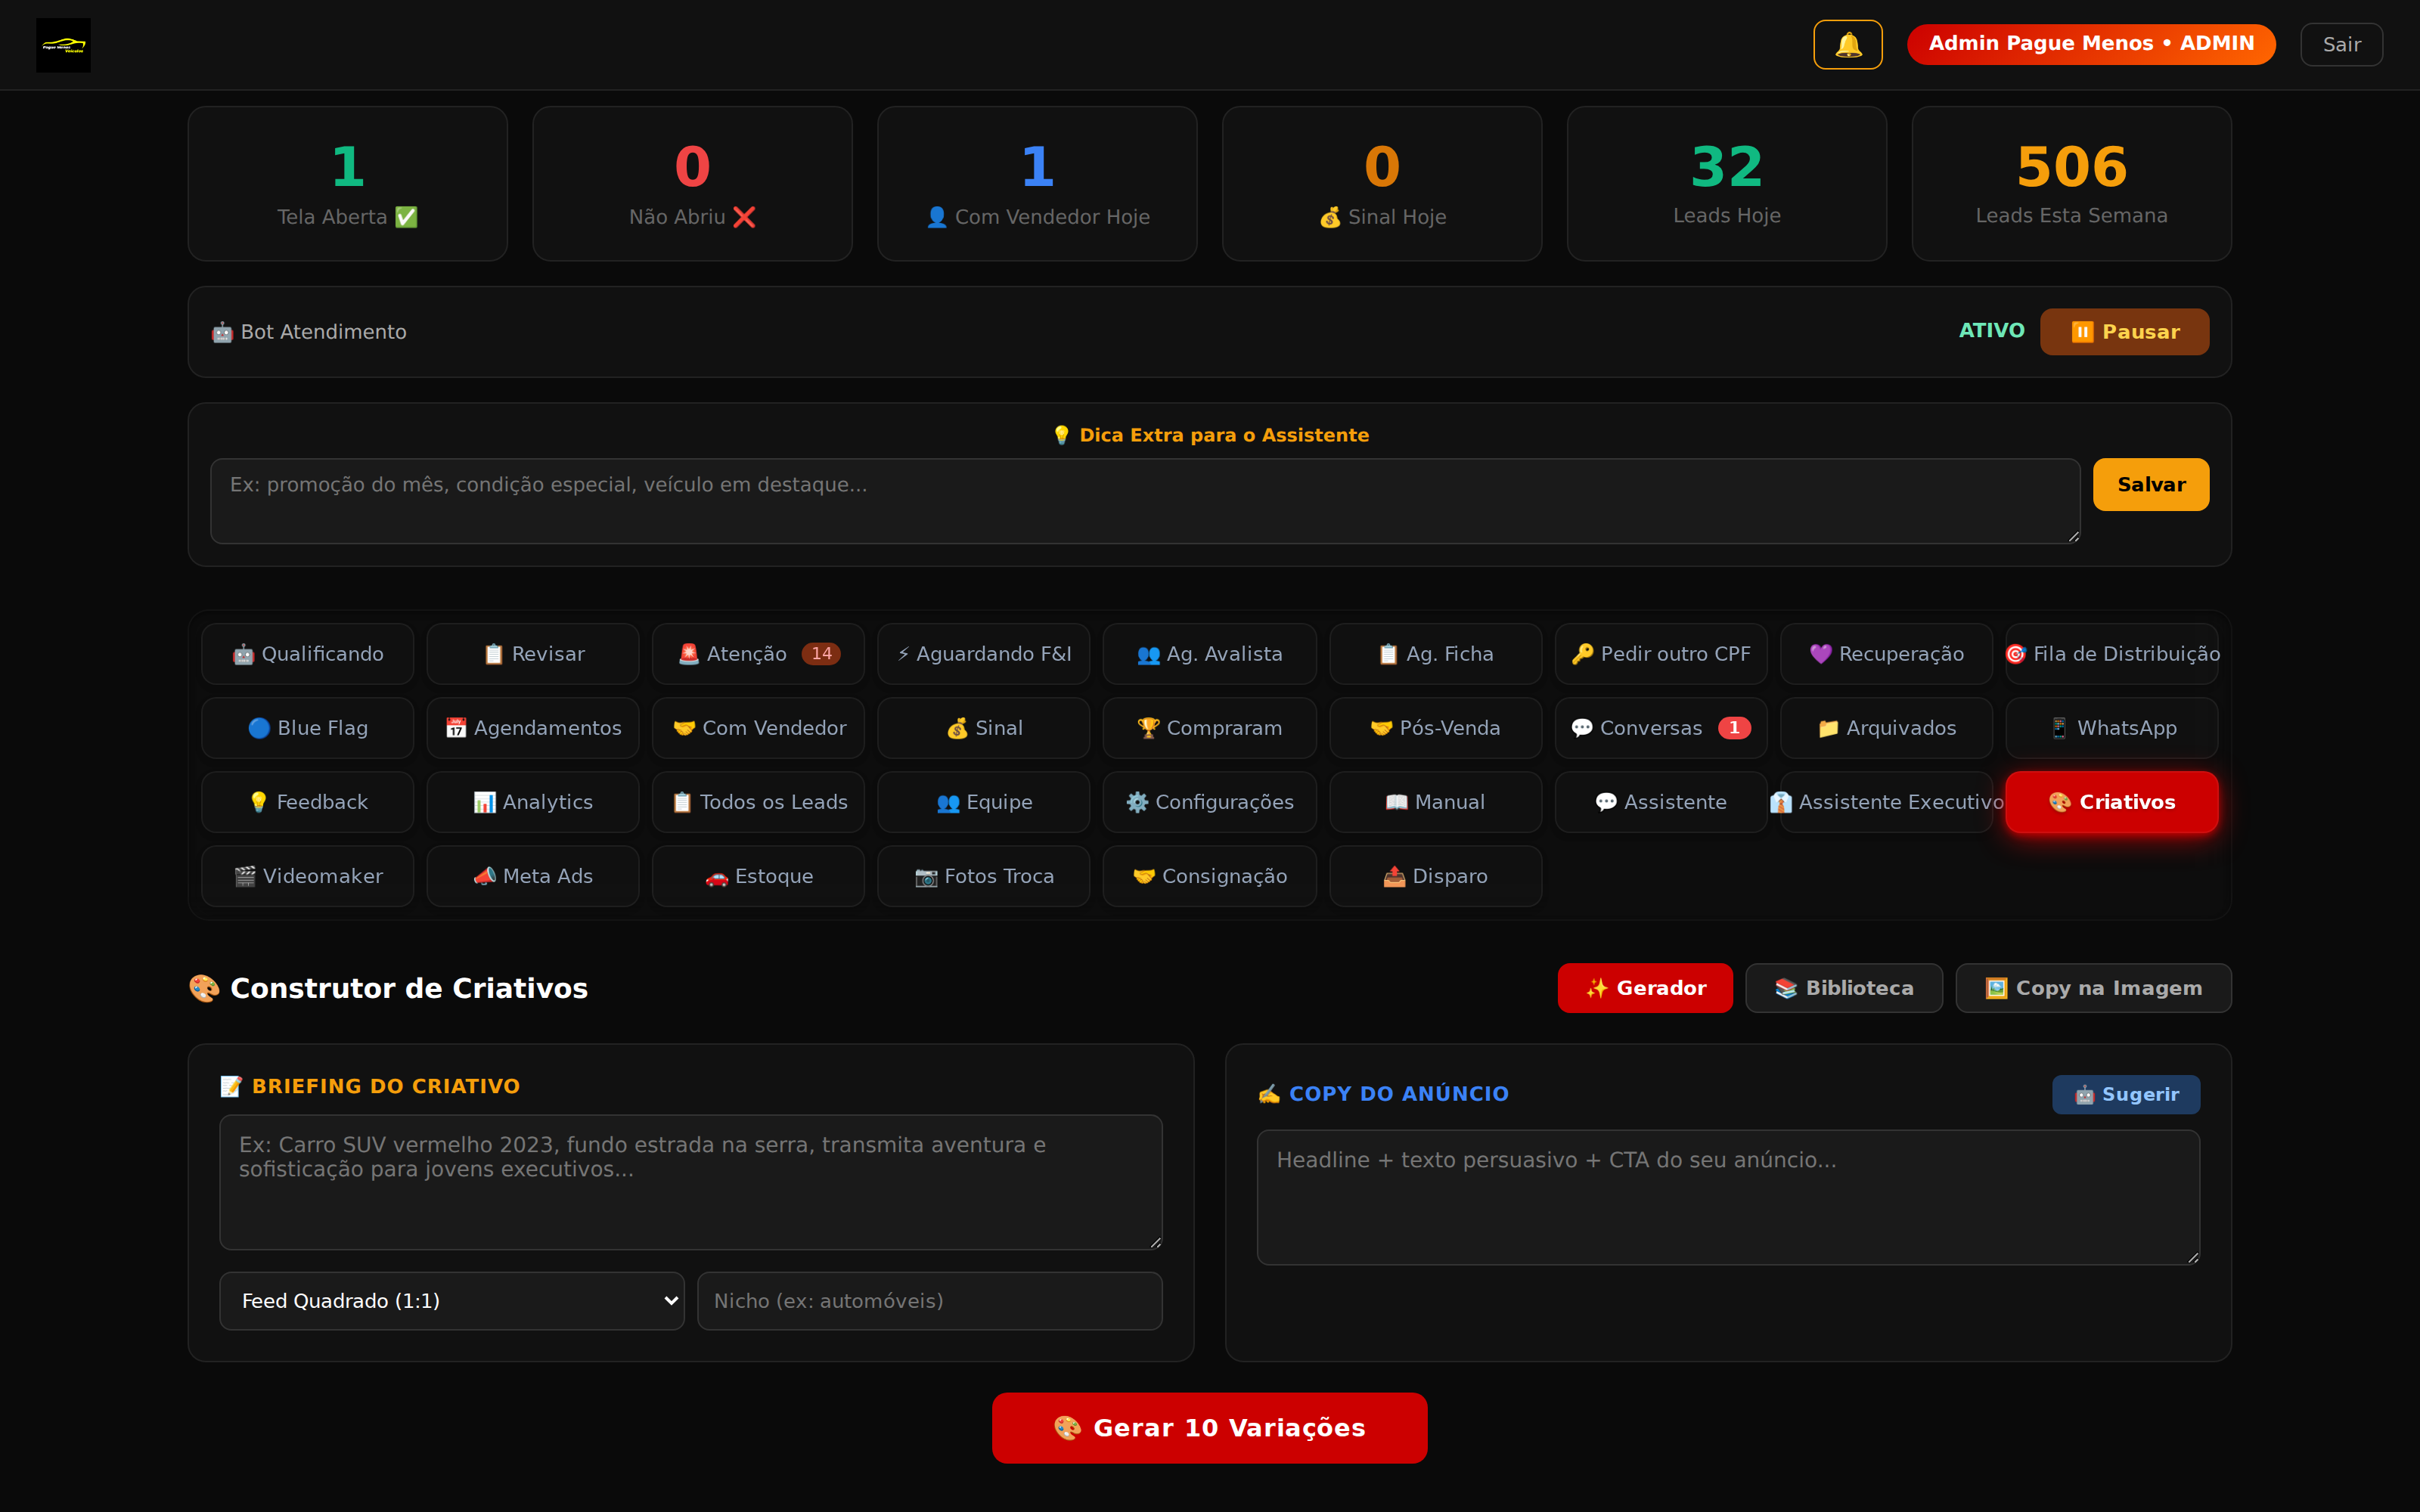Open the Fila de Distribuição tab

click(x=2112, y=654)
